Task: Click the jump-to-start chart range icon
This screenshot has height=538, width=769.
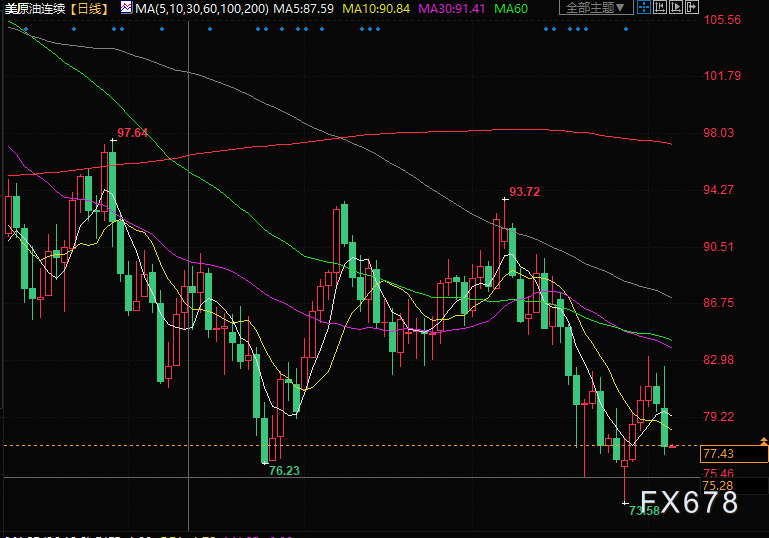Action: coord(660,7)
